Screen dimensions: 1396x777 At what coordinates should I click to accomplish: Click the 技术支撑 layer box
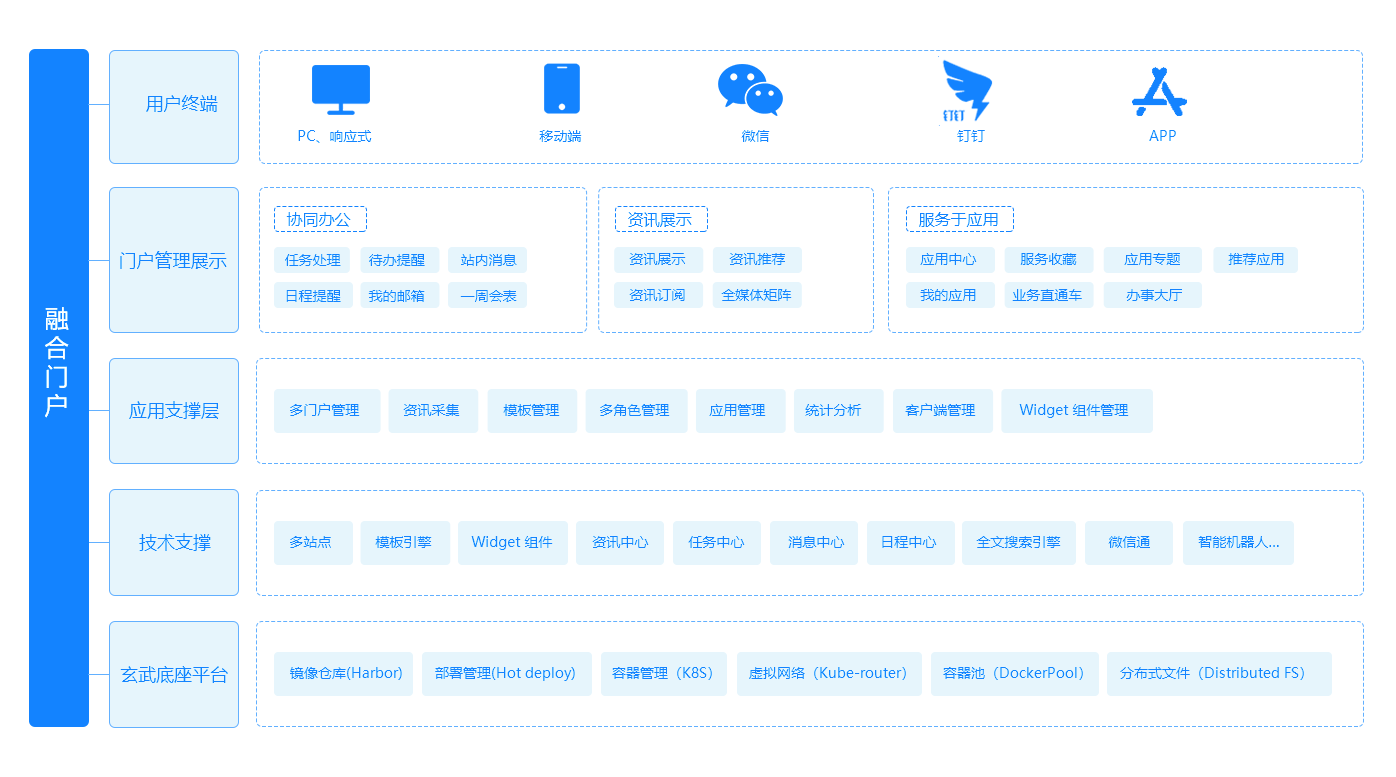174,543
